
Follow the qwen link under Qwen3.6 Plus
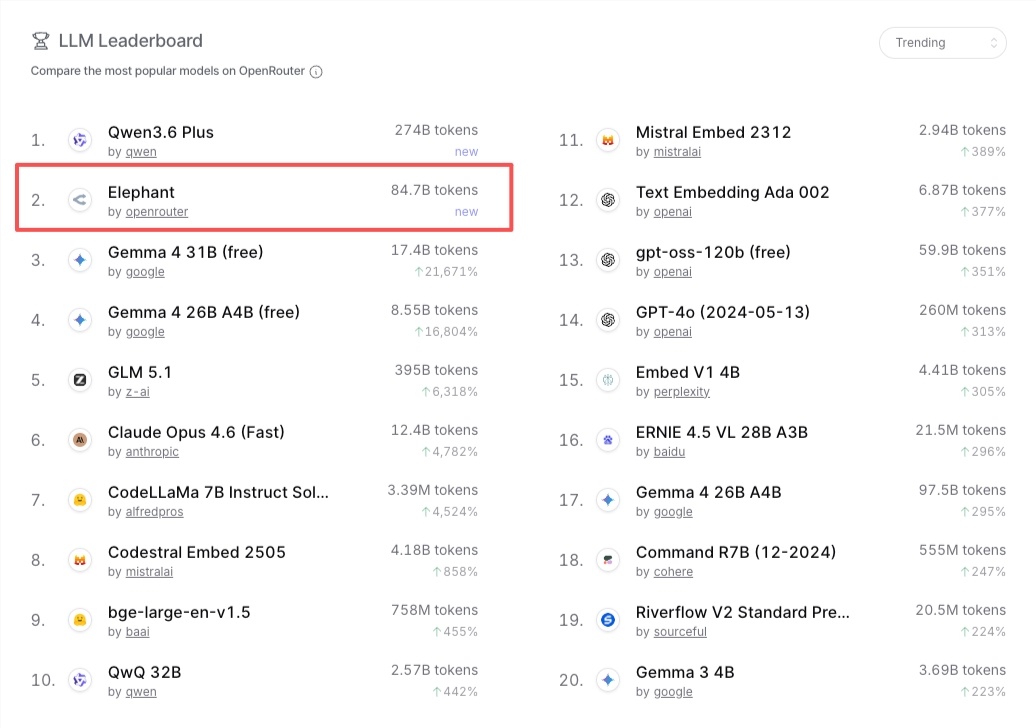[x=140, y=152]
